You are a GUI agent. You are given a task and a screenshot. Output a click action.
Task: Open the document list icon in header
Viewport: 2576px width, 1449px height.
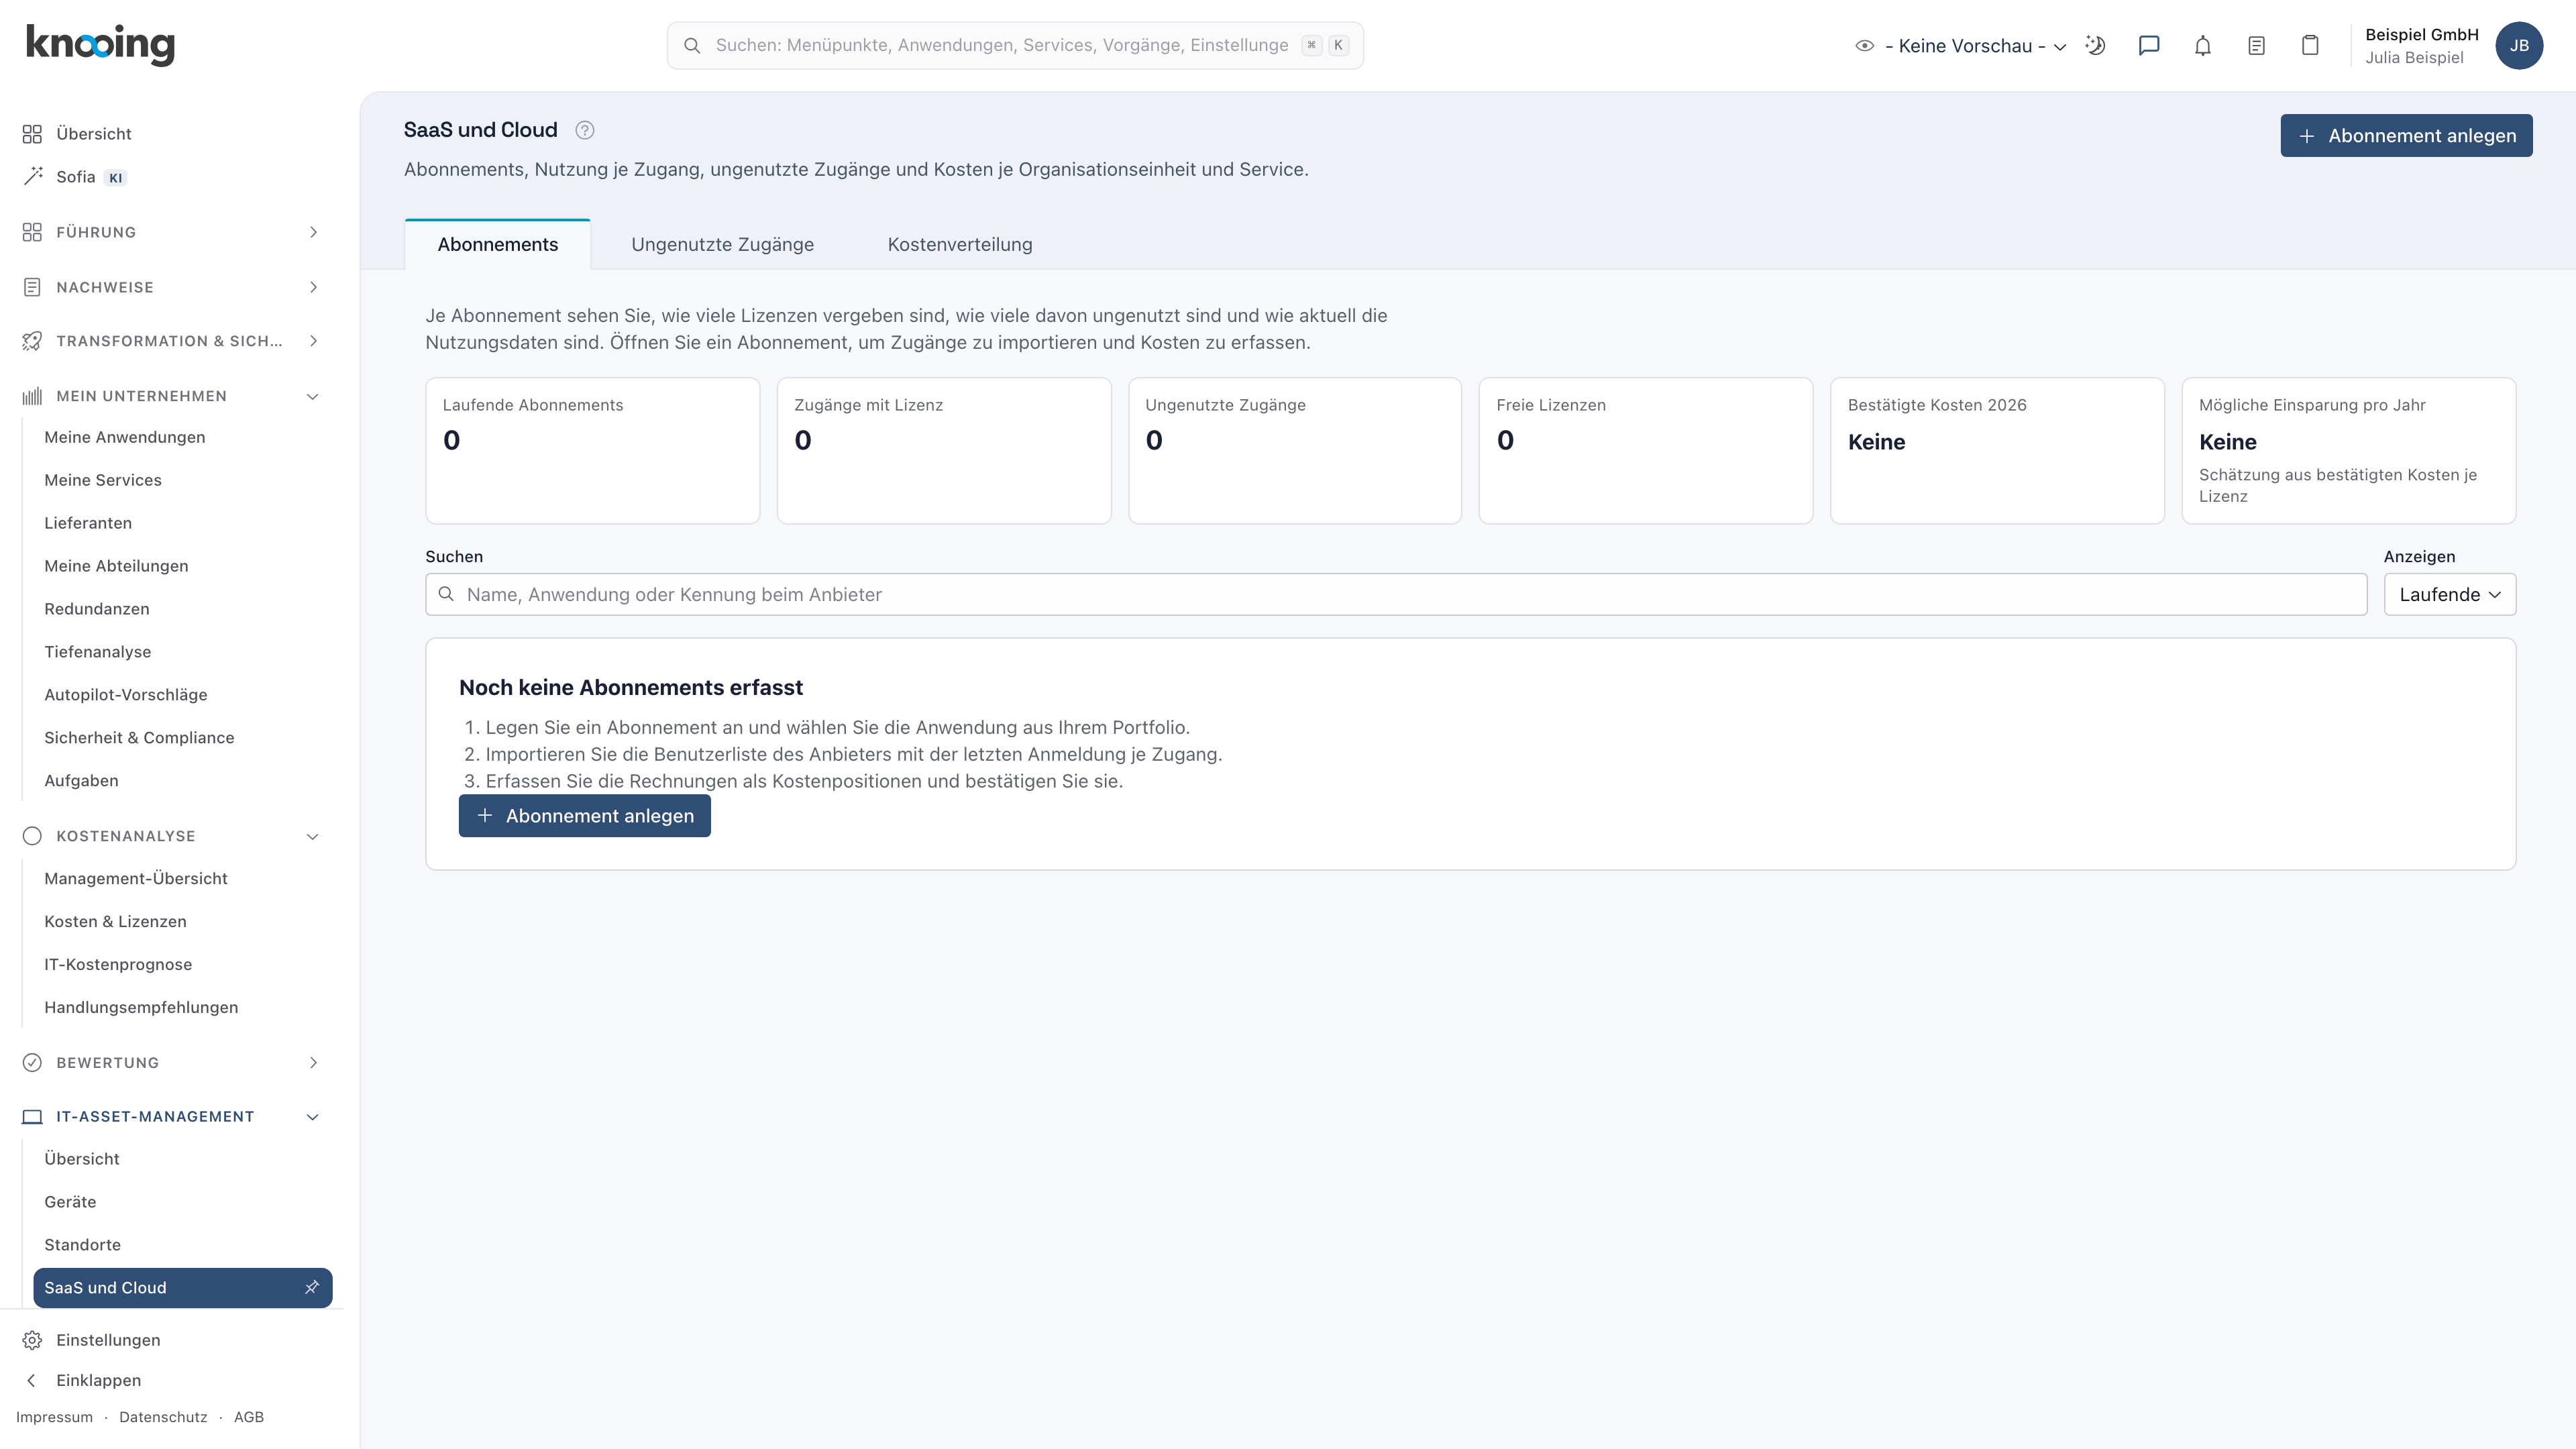pos(2256,45)
